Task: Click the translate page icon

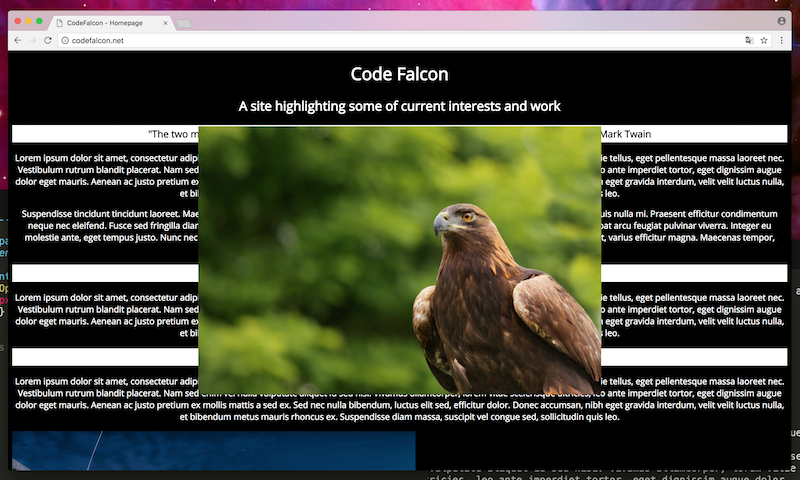Action: tap(749, 40)
